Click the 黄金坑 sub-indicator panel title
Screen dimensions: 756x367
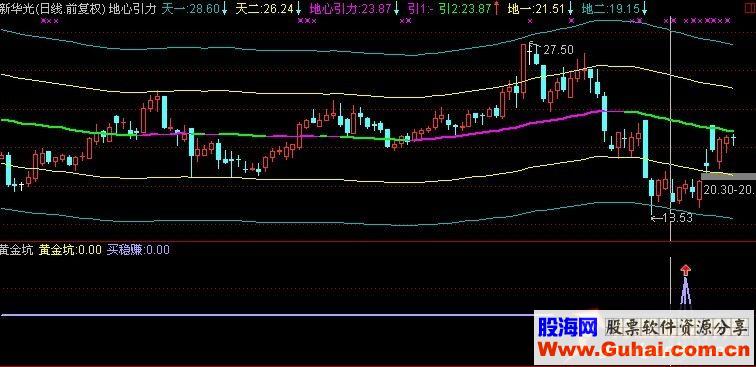click(17, 250)
